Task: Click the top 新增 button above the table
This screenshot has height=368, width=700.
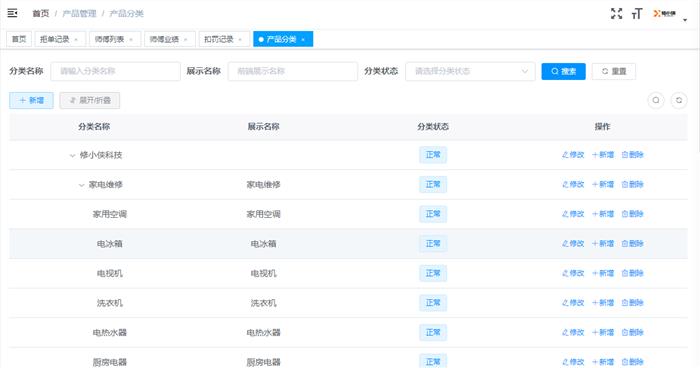Action: (x=31, y=100)
